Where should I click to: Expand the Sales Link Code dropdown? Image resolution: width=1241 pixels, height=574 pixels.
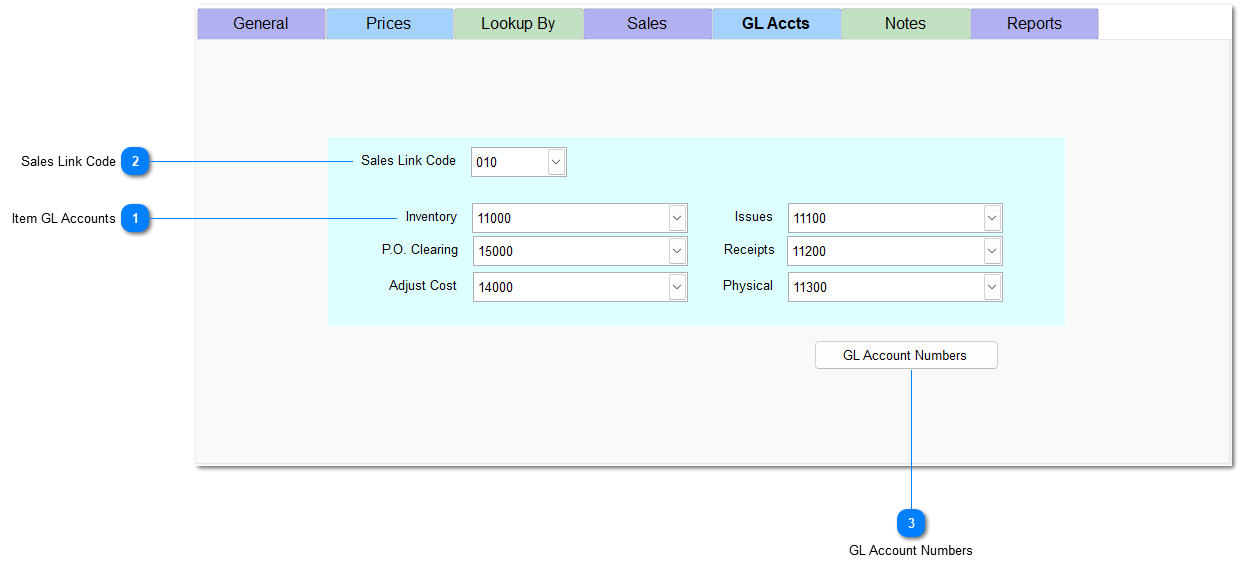click(556, 162)
